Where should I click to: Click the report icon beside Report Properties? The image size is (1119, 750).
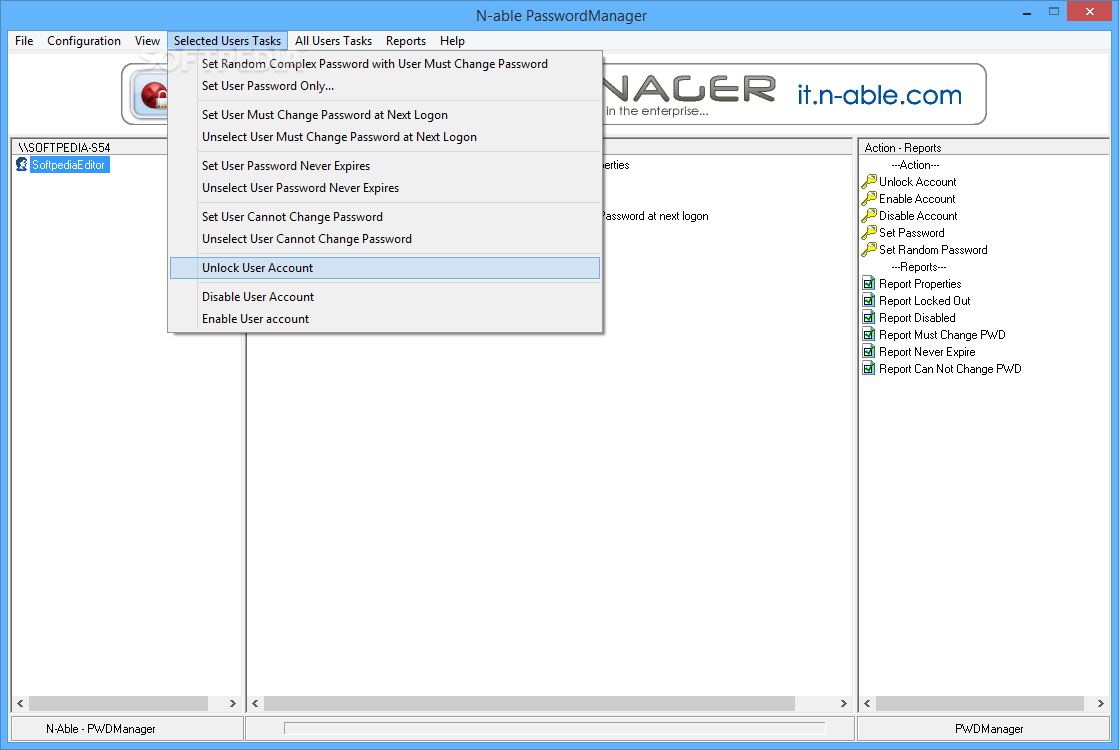point(869,283)
